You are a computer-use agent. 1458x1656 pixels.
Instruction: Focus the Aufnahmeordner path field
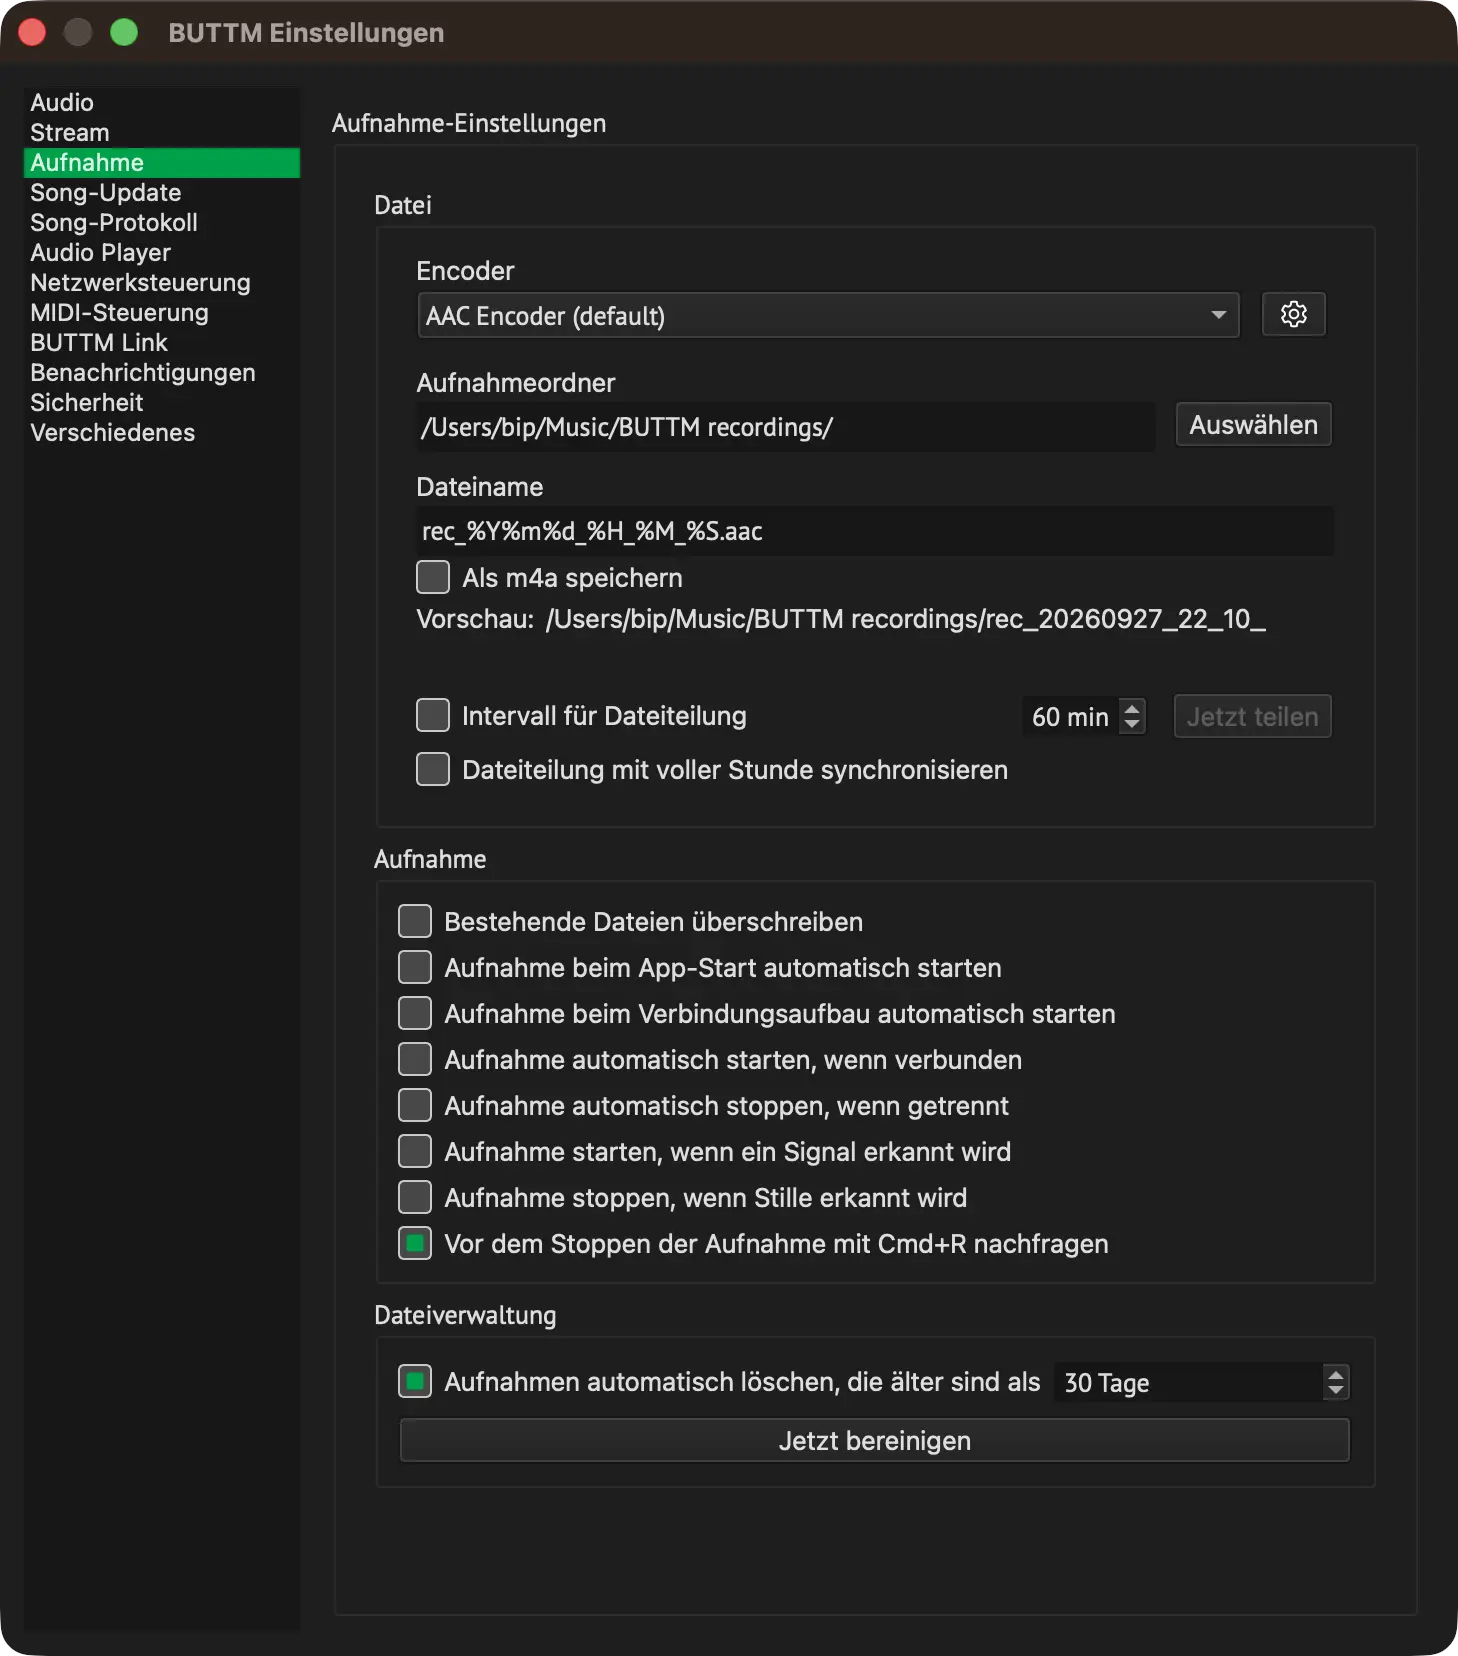pyautogui.click(x=786, y=427)
